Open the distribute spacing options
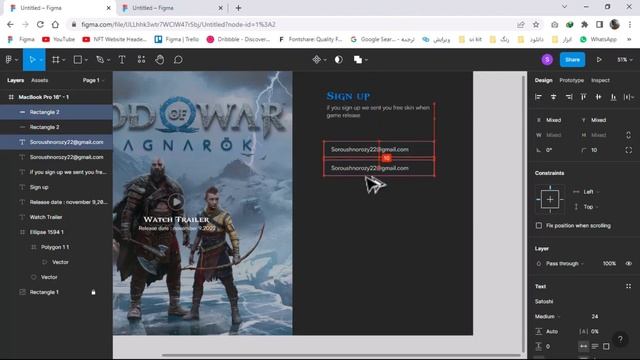 (629, 97)
